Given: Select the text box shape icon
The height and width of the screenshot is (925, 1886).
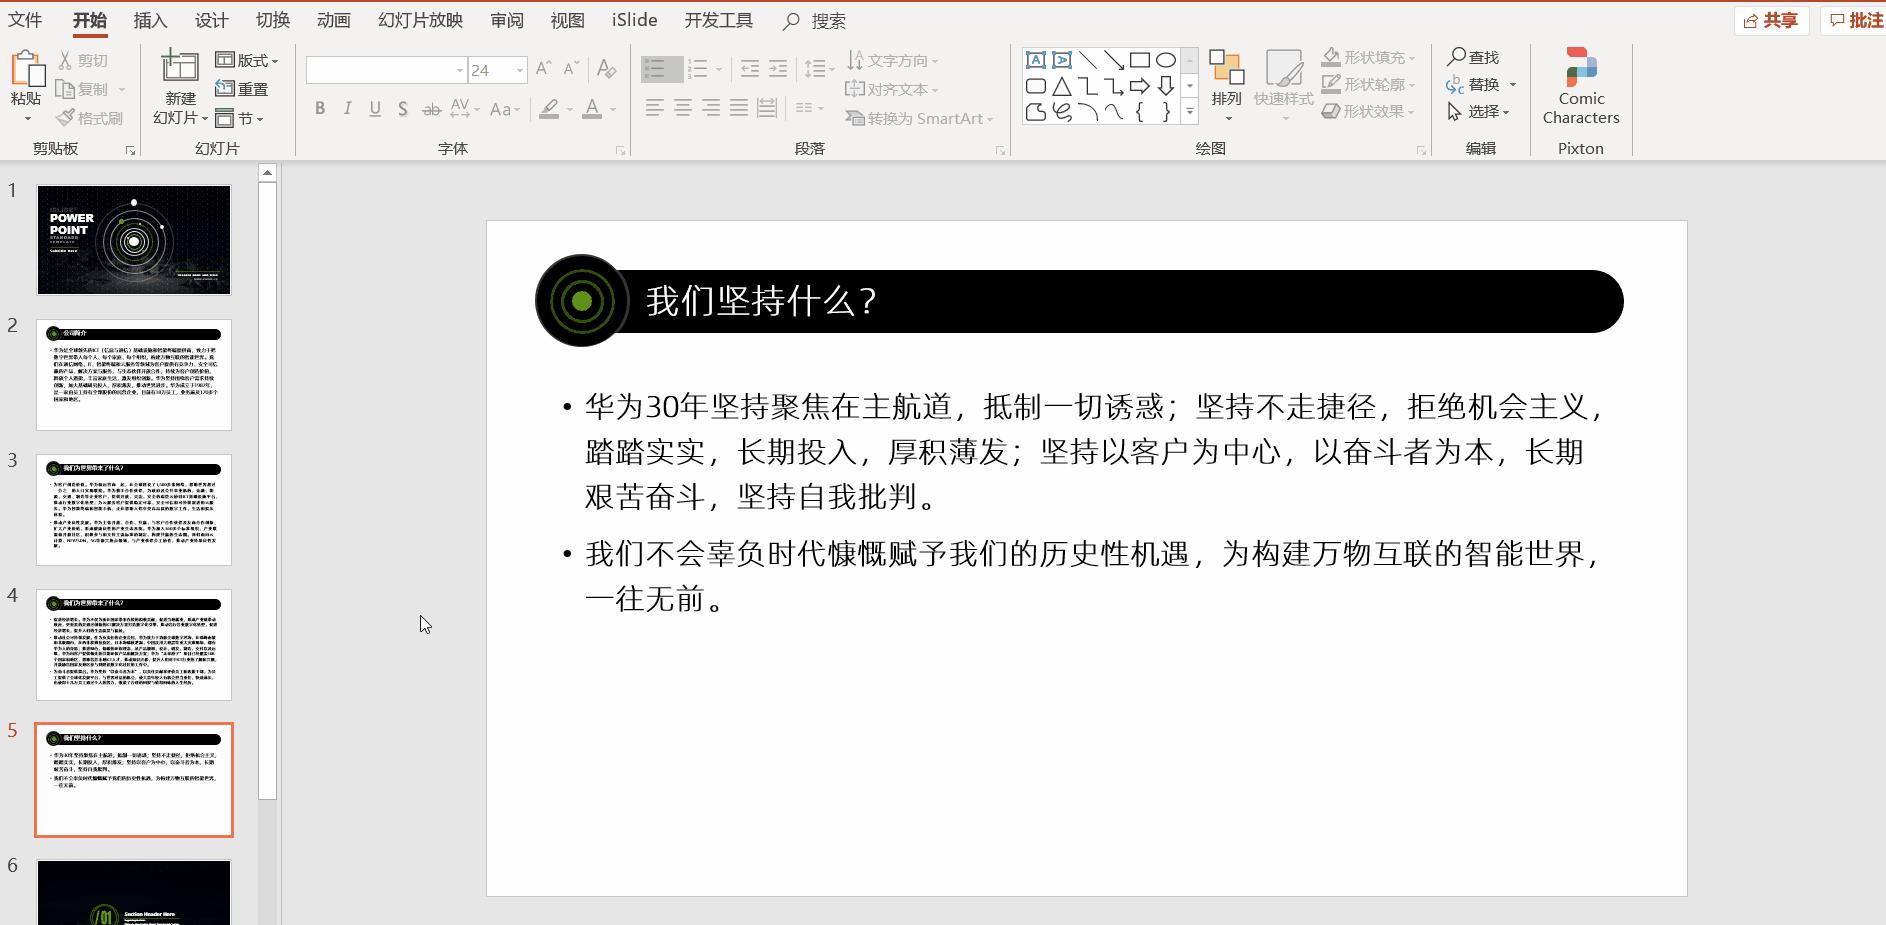Looking at the screenshot, I should click(1036, 60).
